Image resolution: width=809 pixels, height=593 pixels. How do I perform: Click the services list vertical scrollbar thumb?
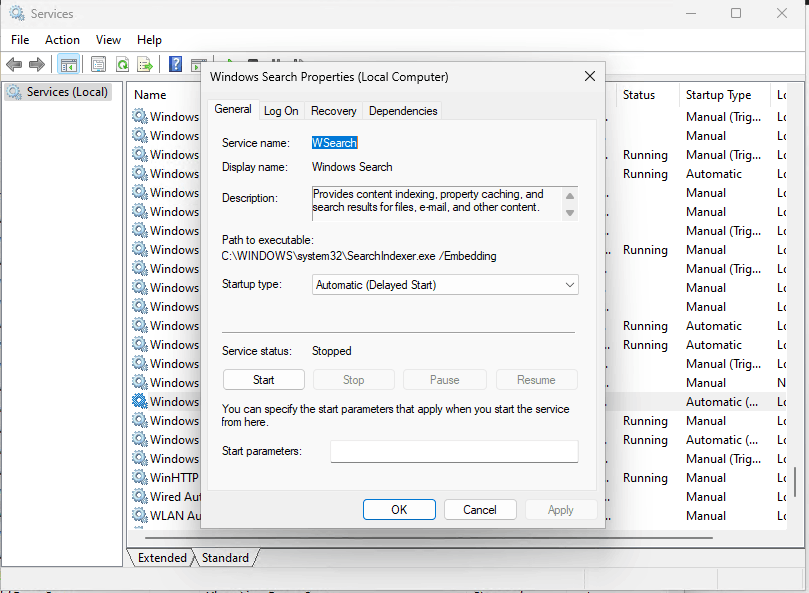click(x=795, y=481)
